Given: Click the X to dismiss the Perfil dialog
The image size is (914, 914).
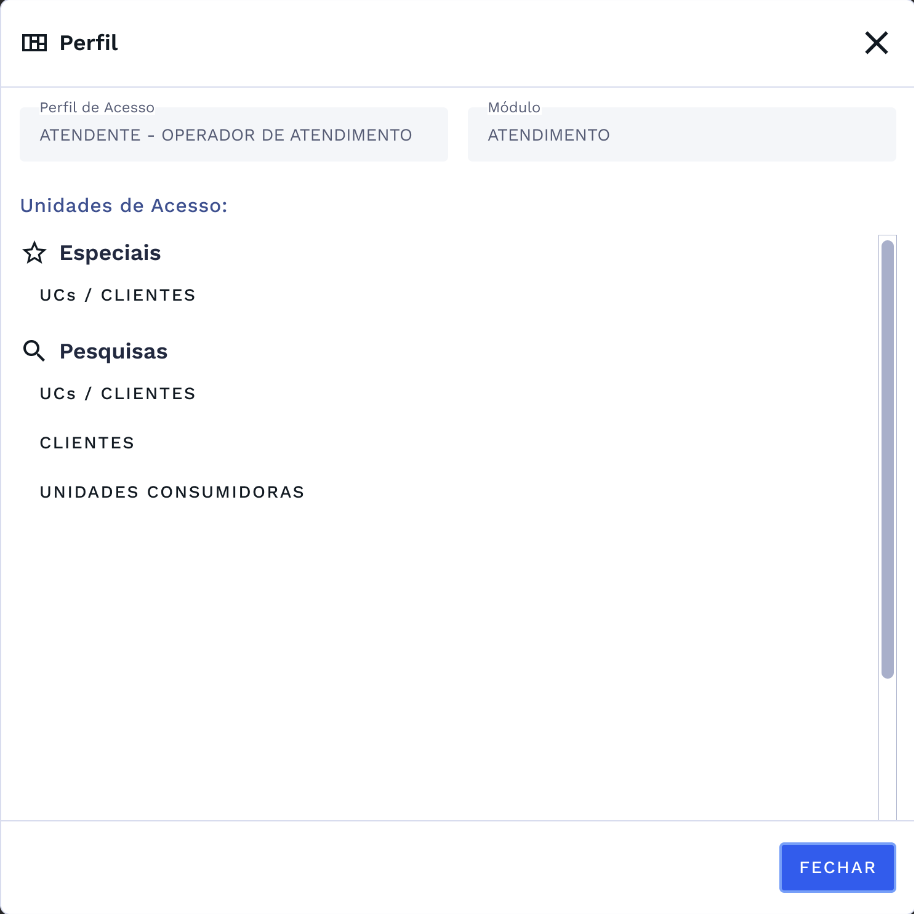Looking at the screenshot, I should 877,43.
